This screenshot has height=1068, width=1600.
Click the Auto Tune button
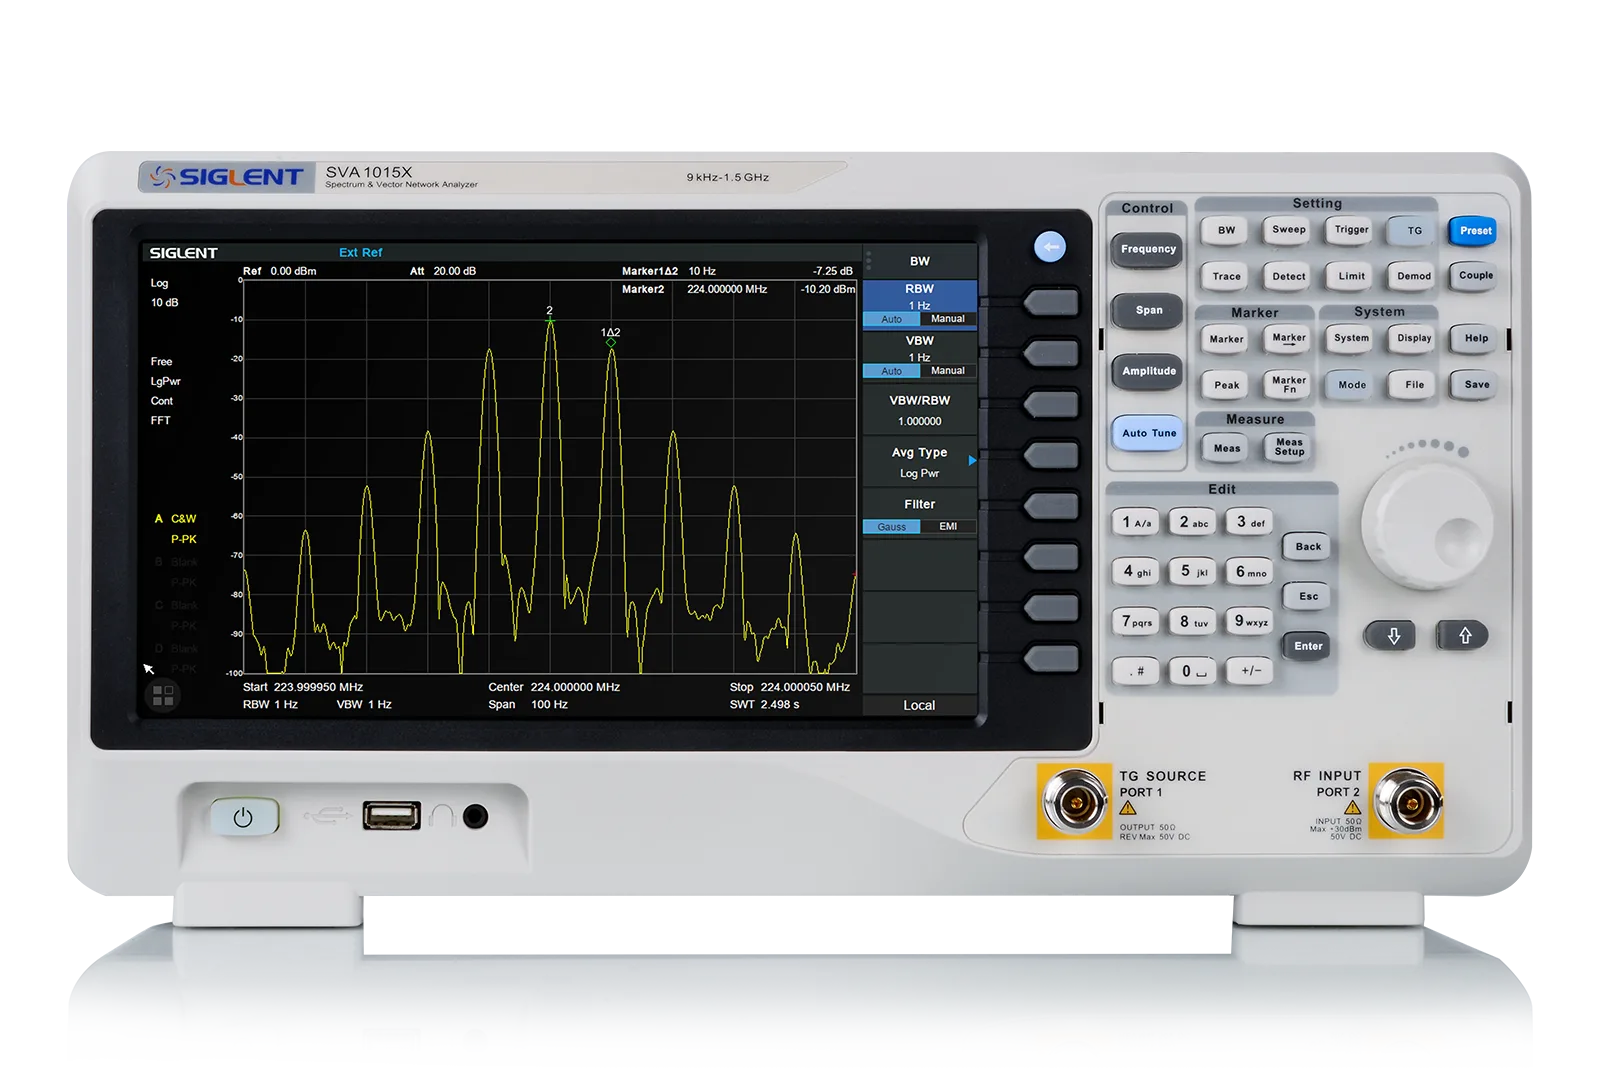click(x=1148, y=433)
